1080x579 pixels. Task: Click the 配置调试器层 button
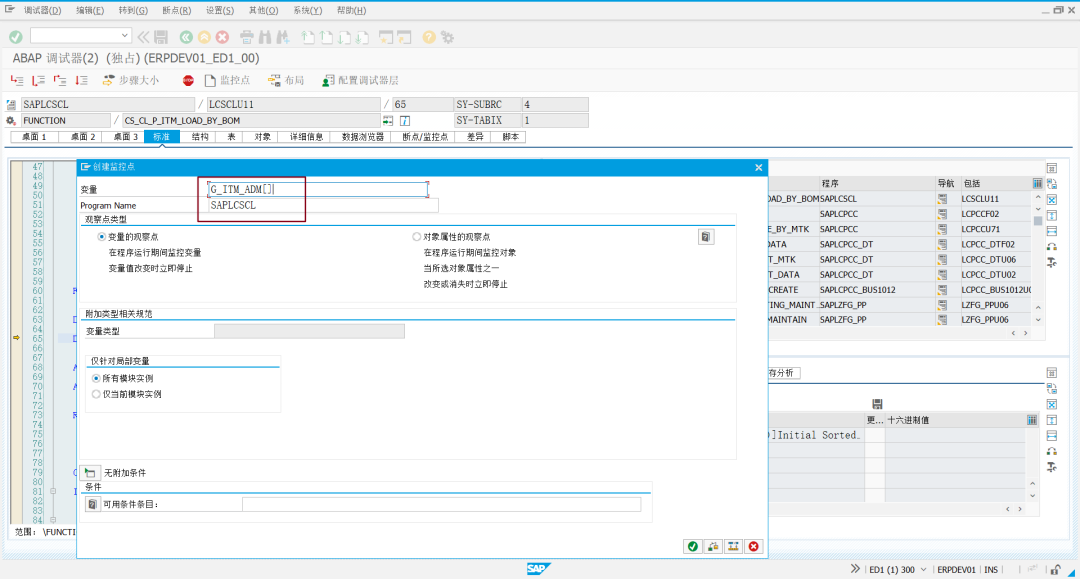click(360, 81)
